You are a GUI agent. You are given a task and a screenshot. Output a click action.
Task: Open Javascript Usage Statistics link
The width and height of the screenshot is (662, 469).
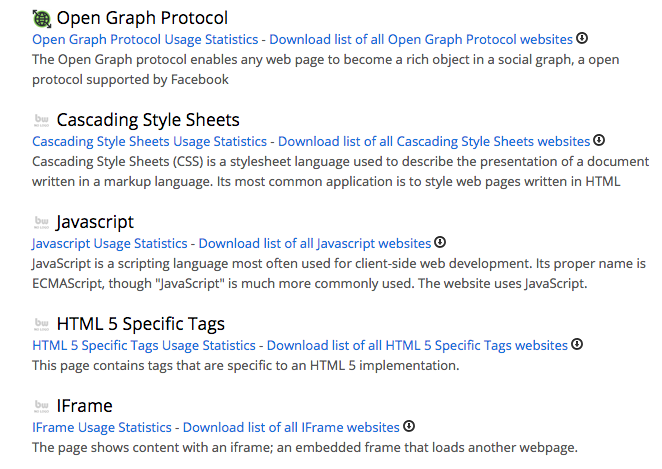[x=110, y=244]
